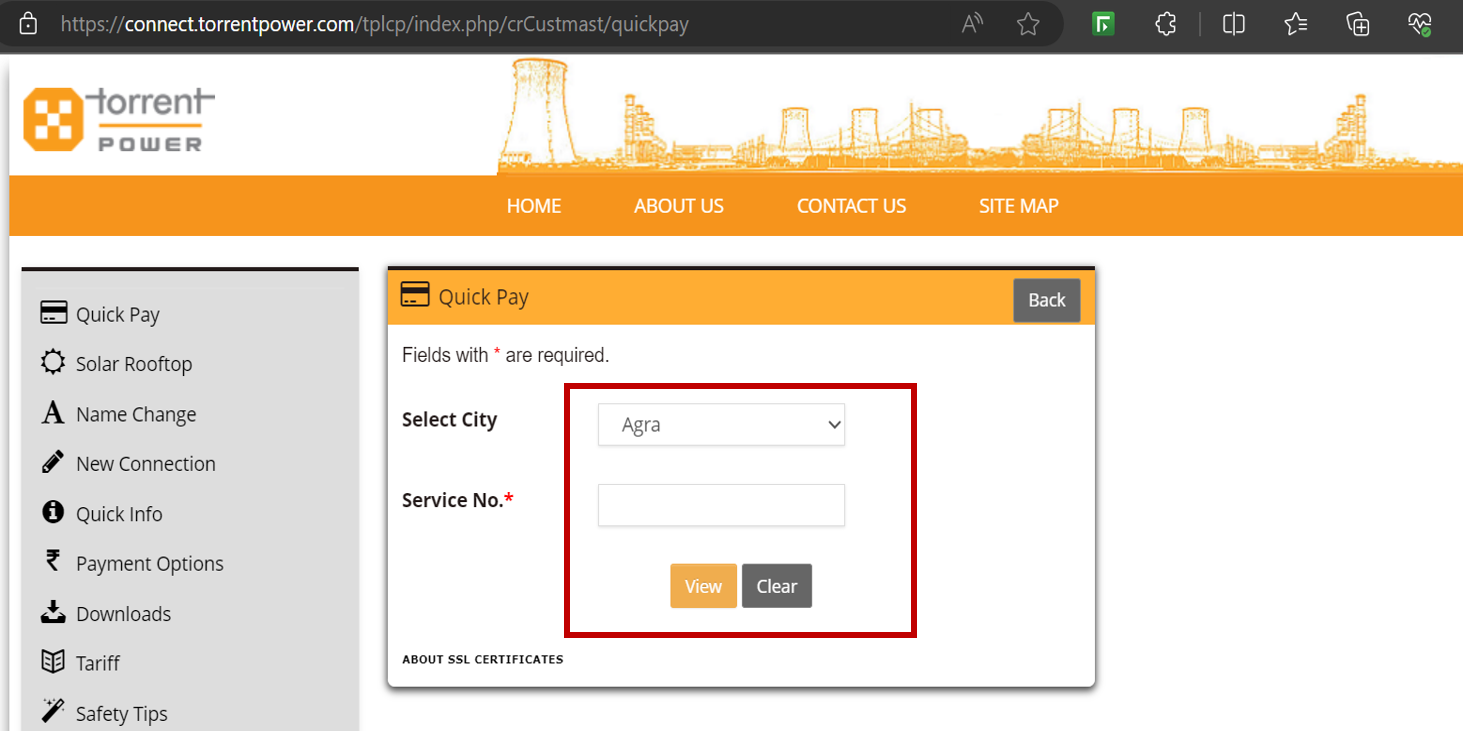The image size is (1463, 731).
Task: Open the CONTACT US menu item
Action: click(x=851, y=206)
